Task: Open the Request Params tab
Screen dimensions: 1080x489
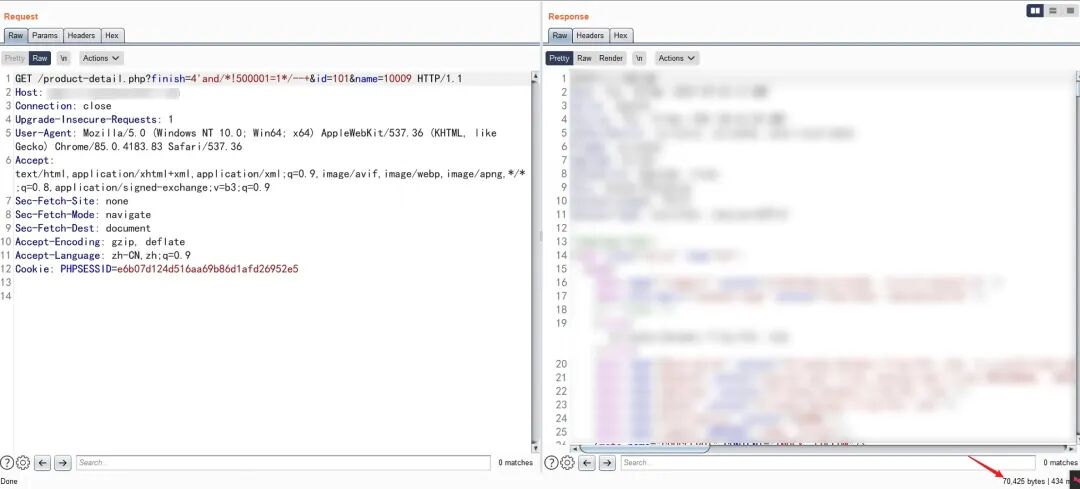Action: click(x=45, y=35)
